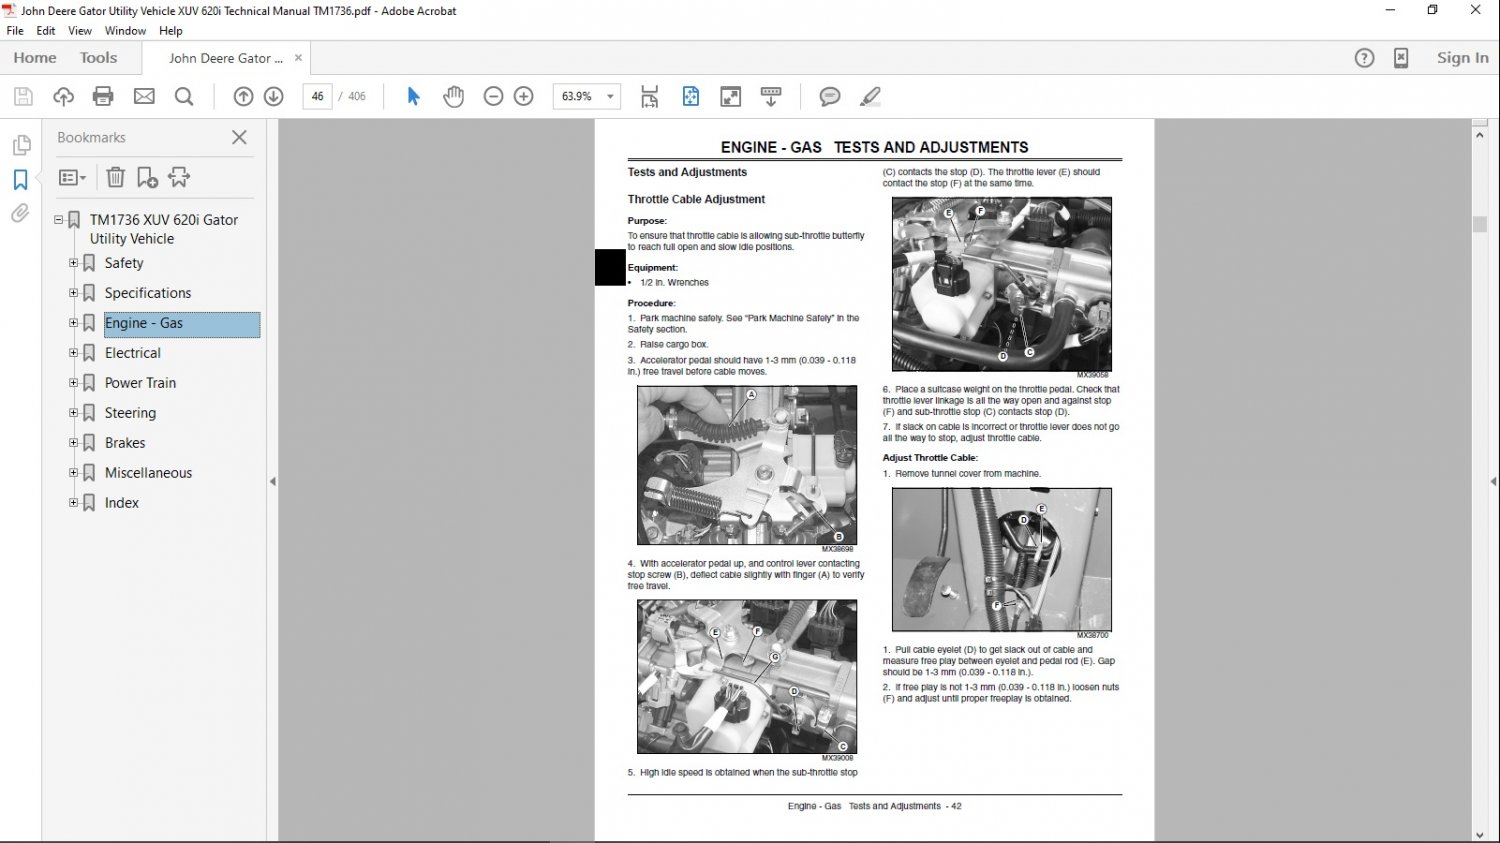The width and height of the screenshot is (1500, 843).
Task: Close the Bookmarks panel
Action: (x=239, y=137)
